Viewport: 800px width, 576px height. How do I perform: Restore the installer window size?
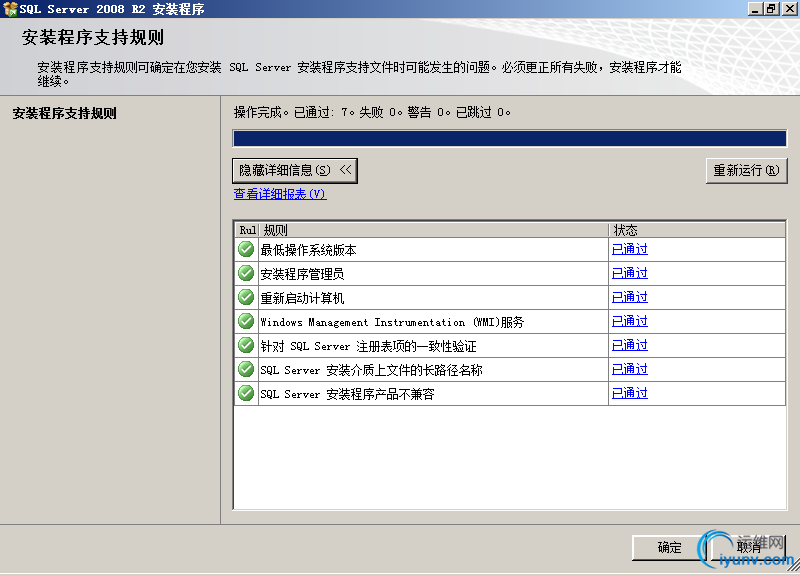click(x=771, y=9)
